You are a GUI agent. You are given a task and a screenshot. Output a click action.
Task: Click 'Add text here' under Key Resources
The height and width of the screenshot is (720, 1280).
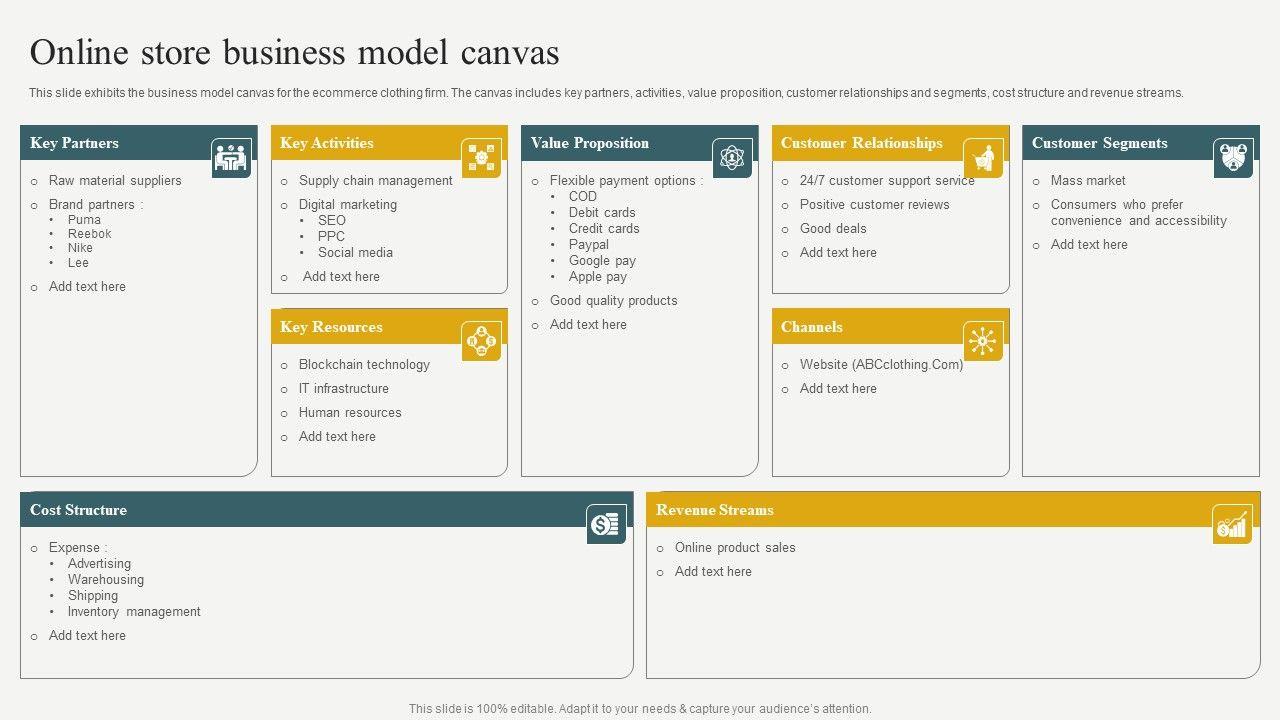(337, 437)
